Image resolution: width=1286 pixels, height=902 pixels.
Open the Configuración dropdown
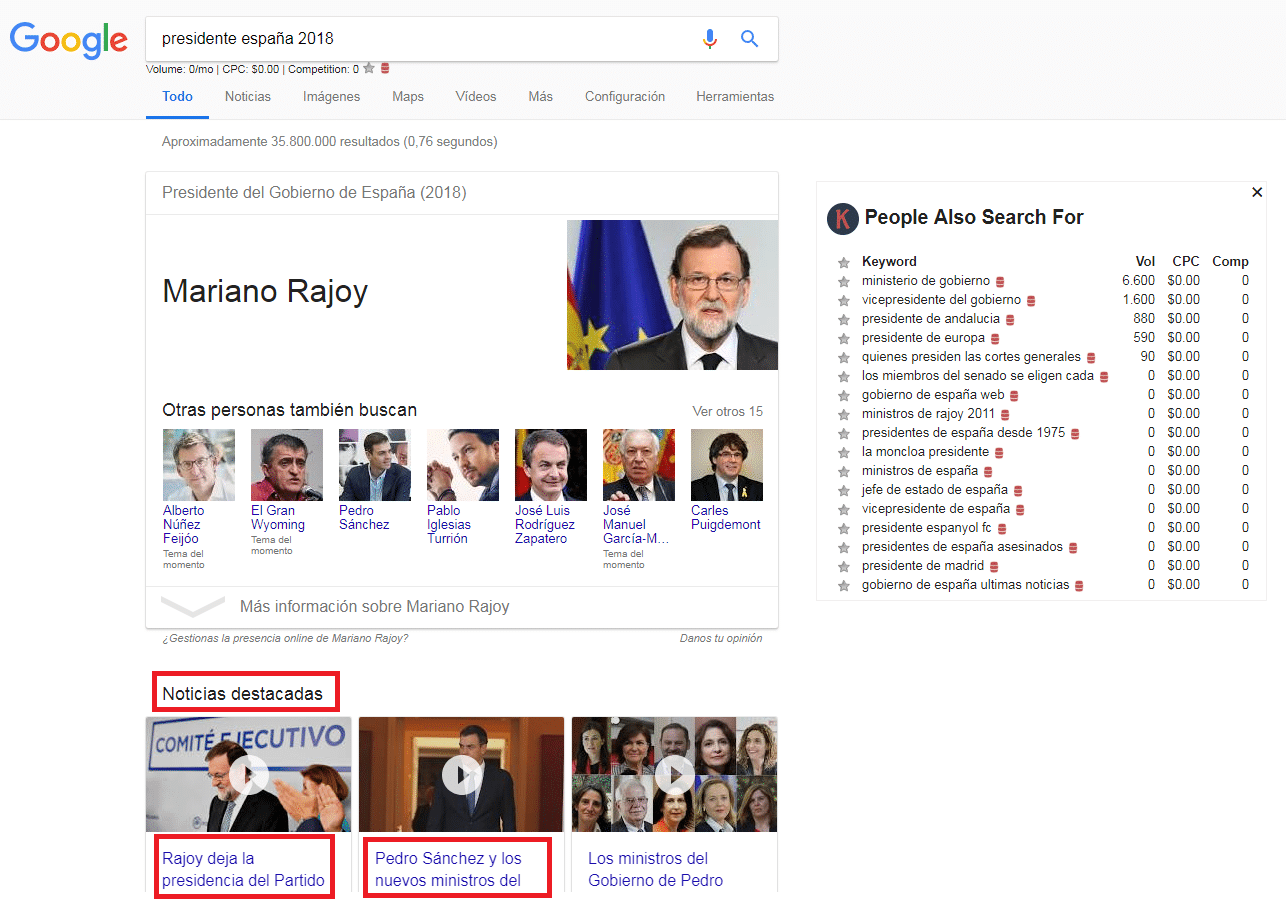coord(625,97)
